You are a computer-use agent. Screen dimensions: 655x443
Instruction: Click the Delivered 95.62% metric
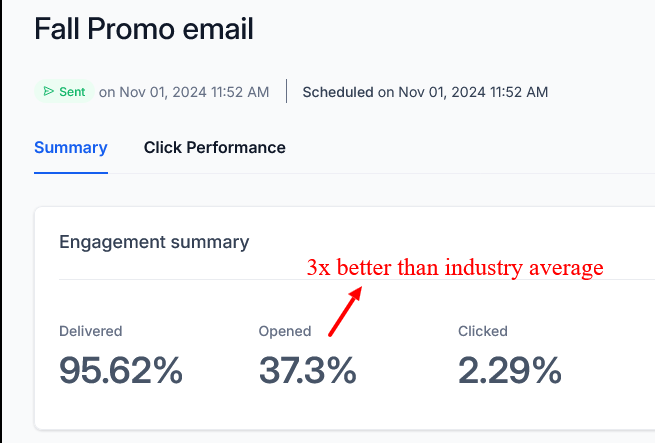(121, 354)
